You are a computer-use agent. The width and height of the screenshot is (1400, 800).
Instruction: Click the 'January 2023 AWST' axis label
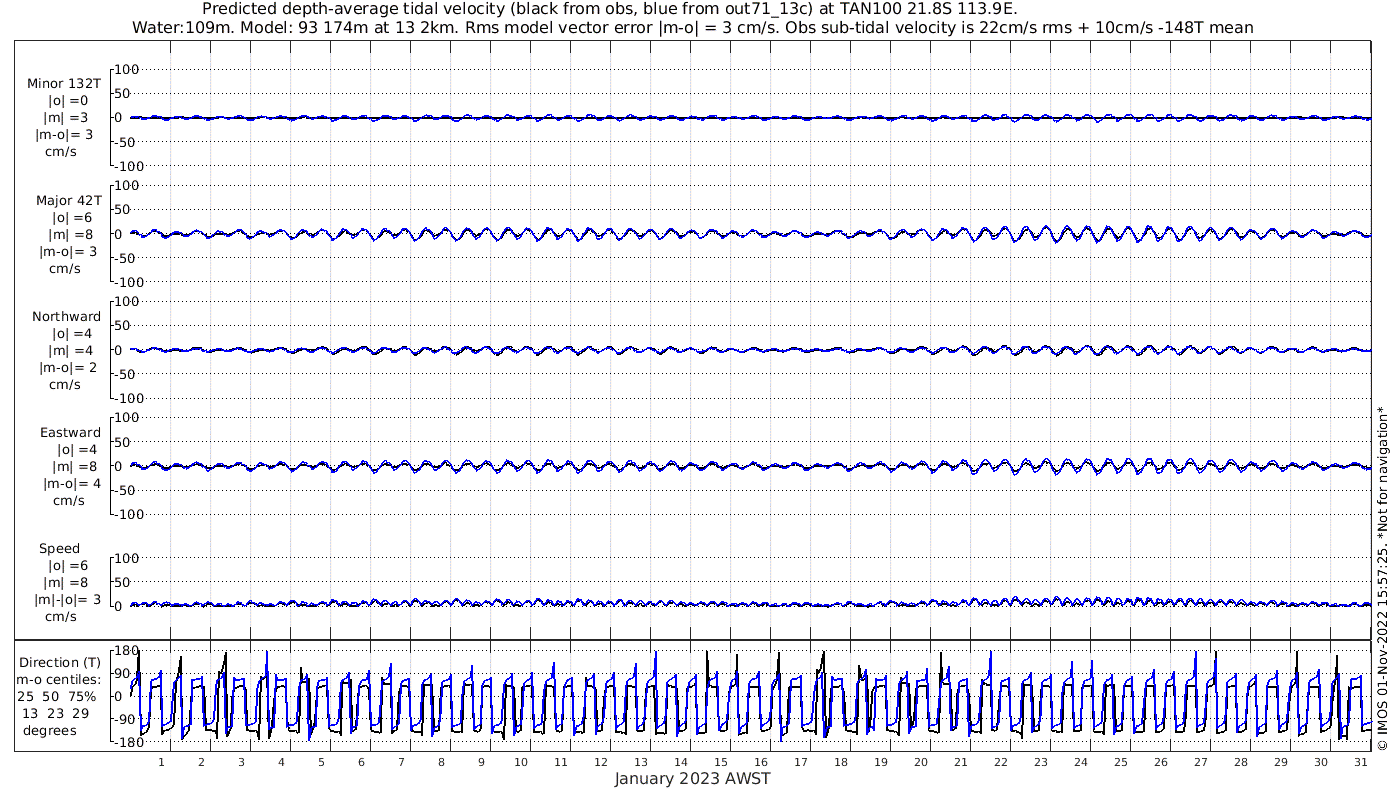tap(692, 779)
